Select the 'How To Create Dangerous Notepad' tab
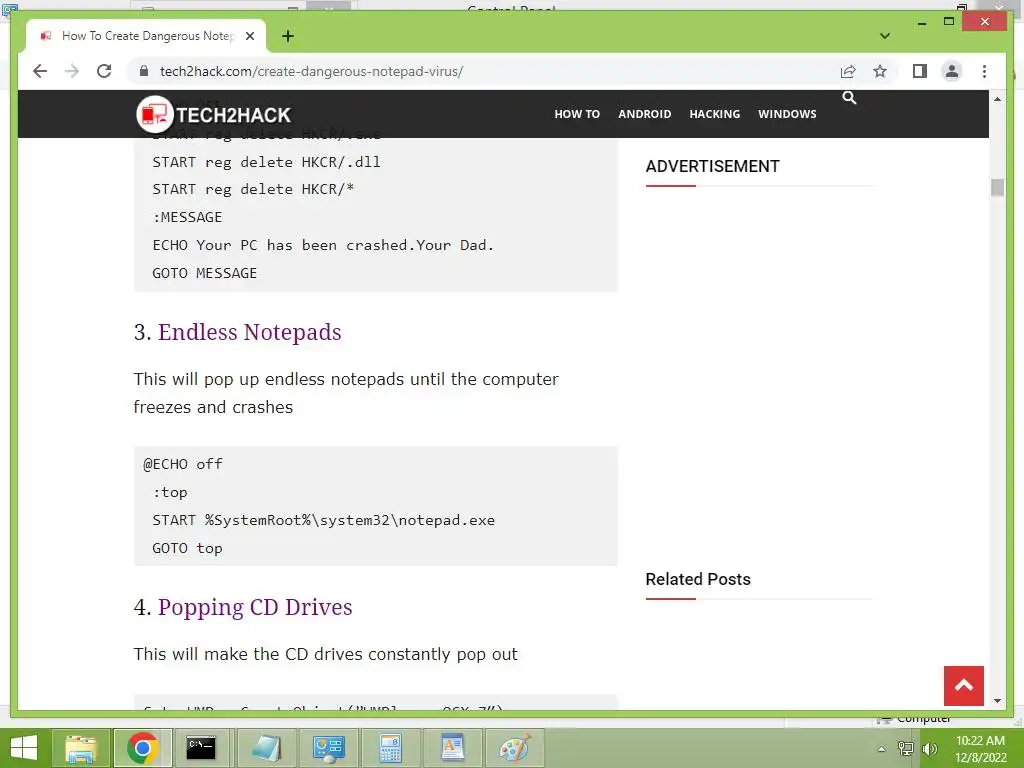 146,36
